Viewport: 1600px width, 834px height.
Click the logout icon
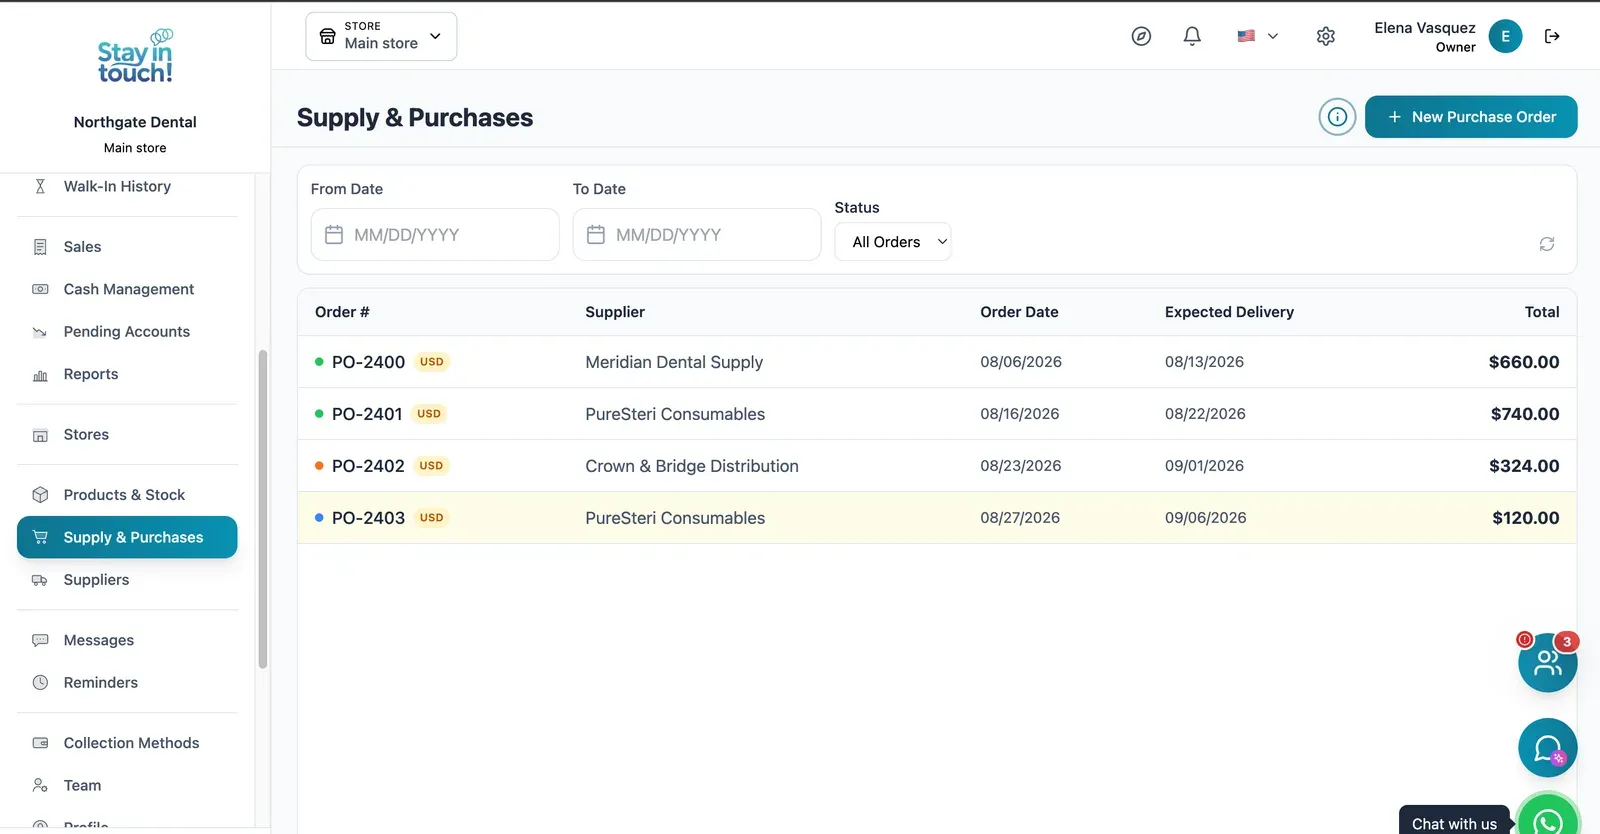pyautogui.click(x=1552, y=36)
